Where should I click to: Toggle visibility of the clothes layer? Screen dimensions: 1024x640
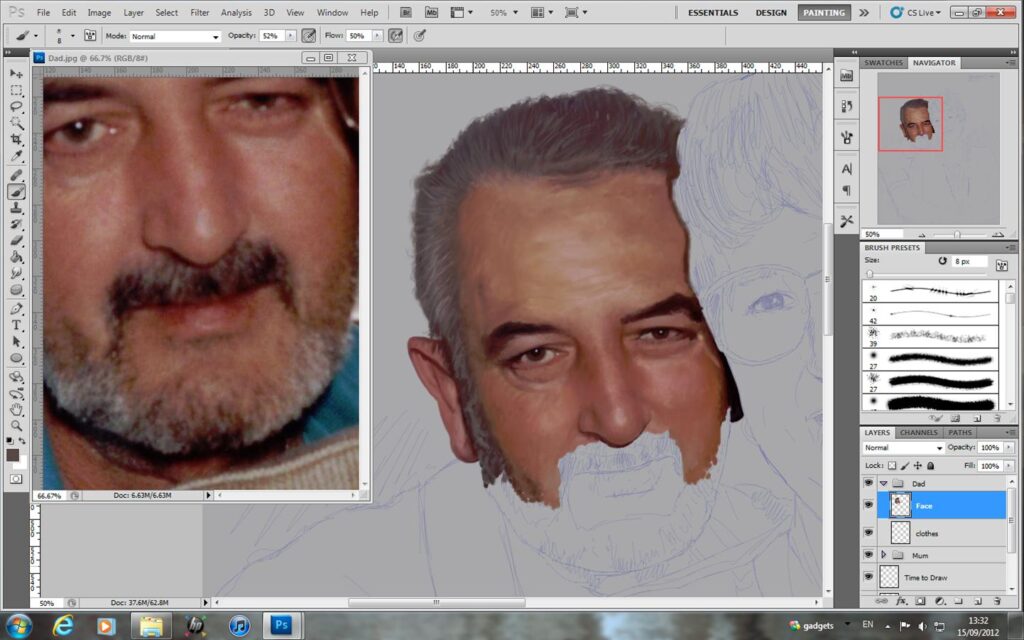tap(869, 533)
